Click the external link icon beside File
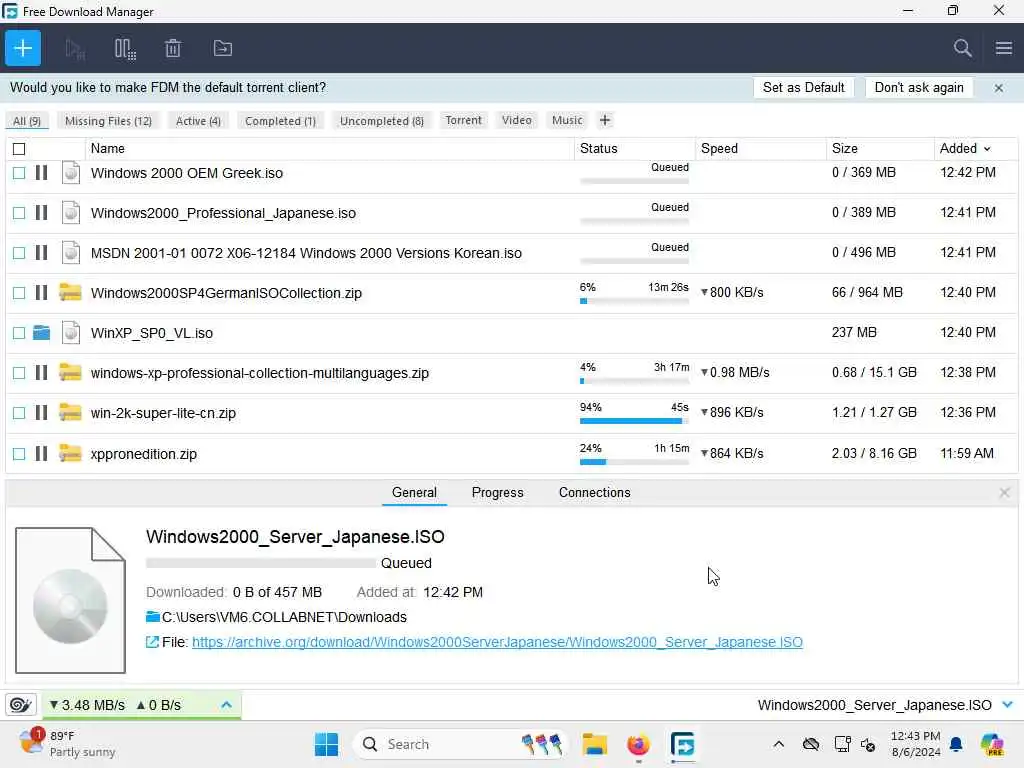Viewport: 1024px width, 768px height. (x=152, y=642)
